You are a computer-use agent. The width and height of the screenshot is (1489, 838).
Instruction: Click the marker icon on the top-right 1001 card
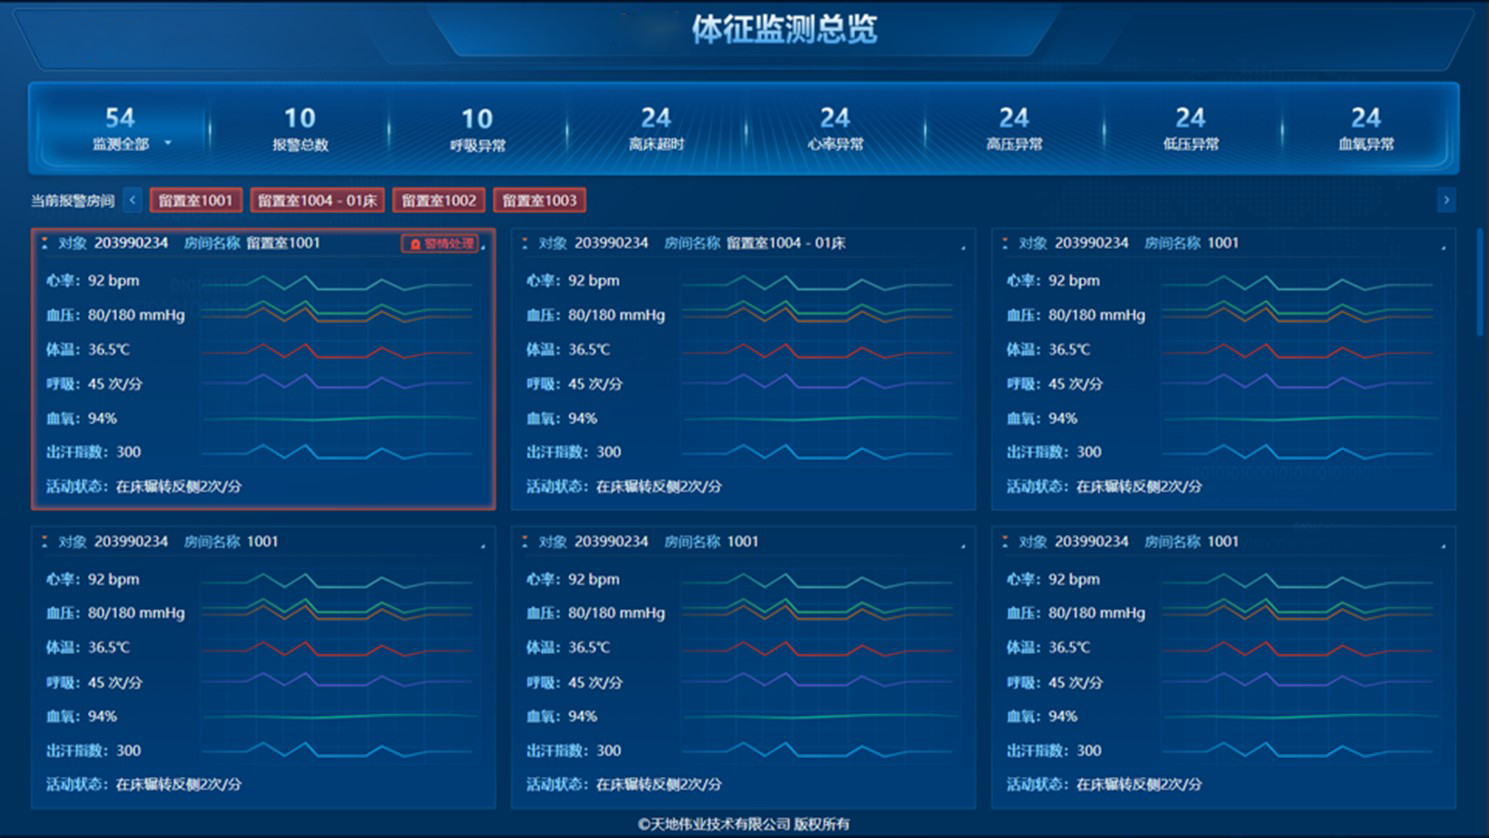click(1007, 242)
